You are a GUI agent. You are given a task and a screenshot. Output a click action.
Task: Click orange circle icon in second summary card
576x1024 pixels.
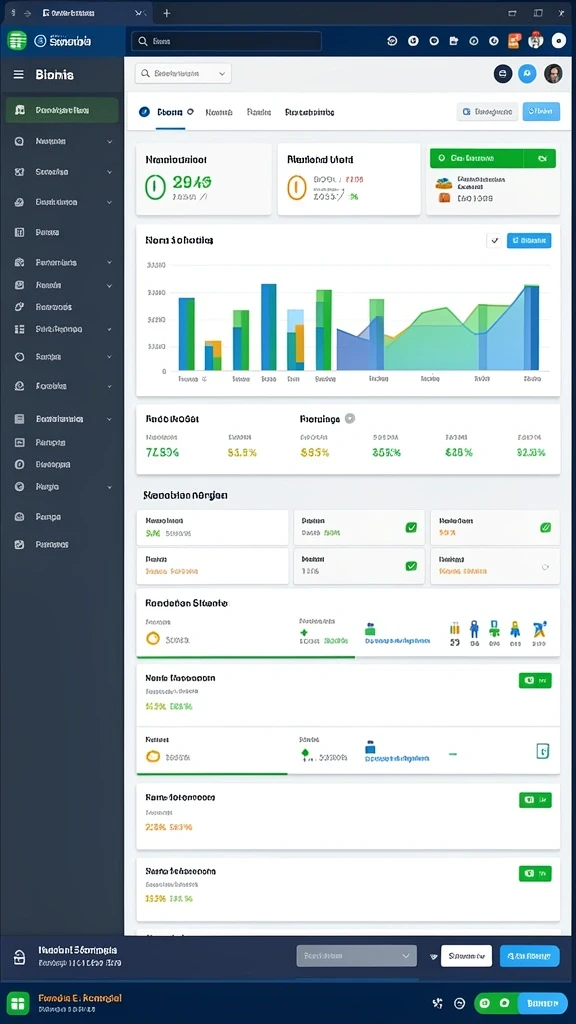tap(296, 187)
